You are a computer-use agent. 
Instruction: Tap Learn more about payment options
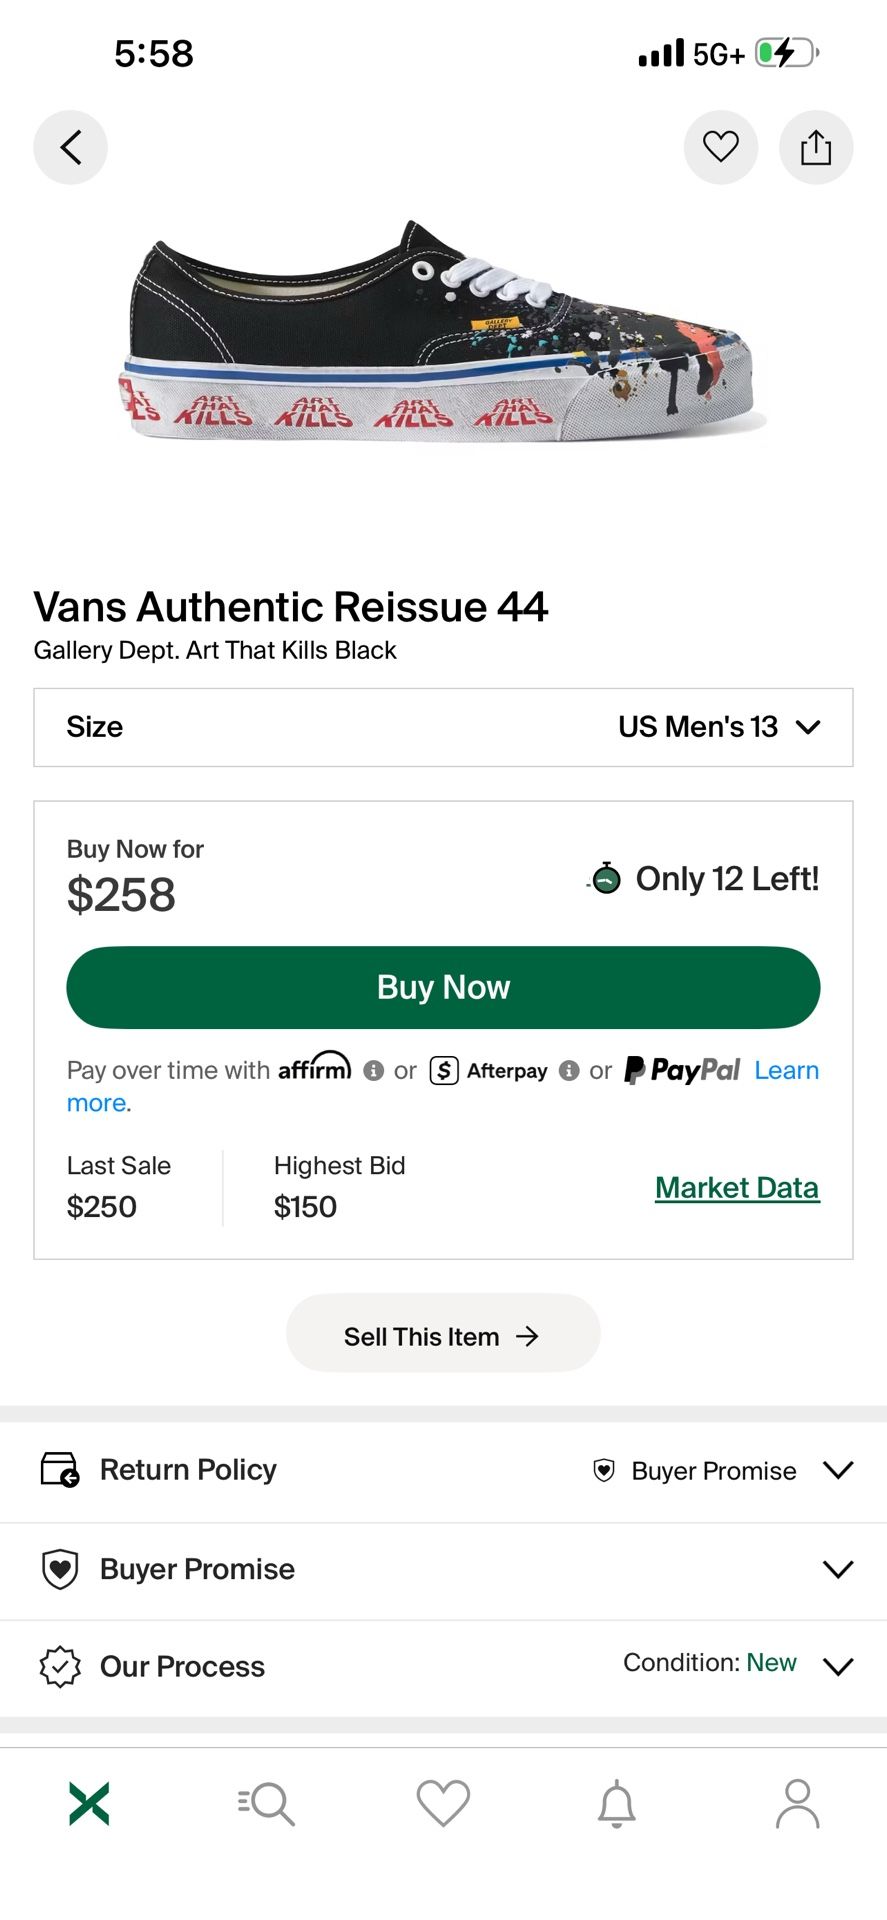[x=786, y=1071]
